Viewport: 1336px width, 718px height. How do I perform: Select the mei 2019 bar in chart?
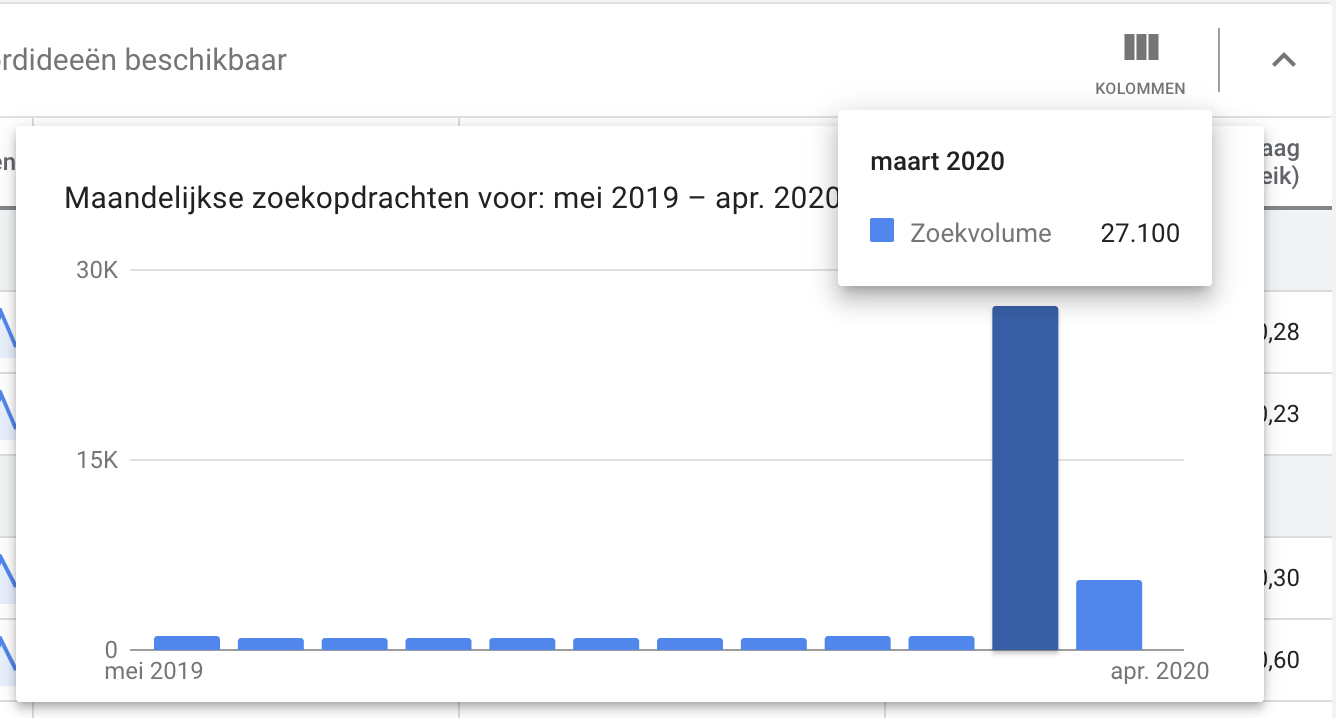[187, 643]
